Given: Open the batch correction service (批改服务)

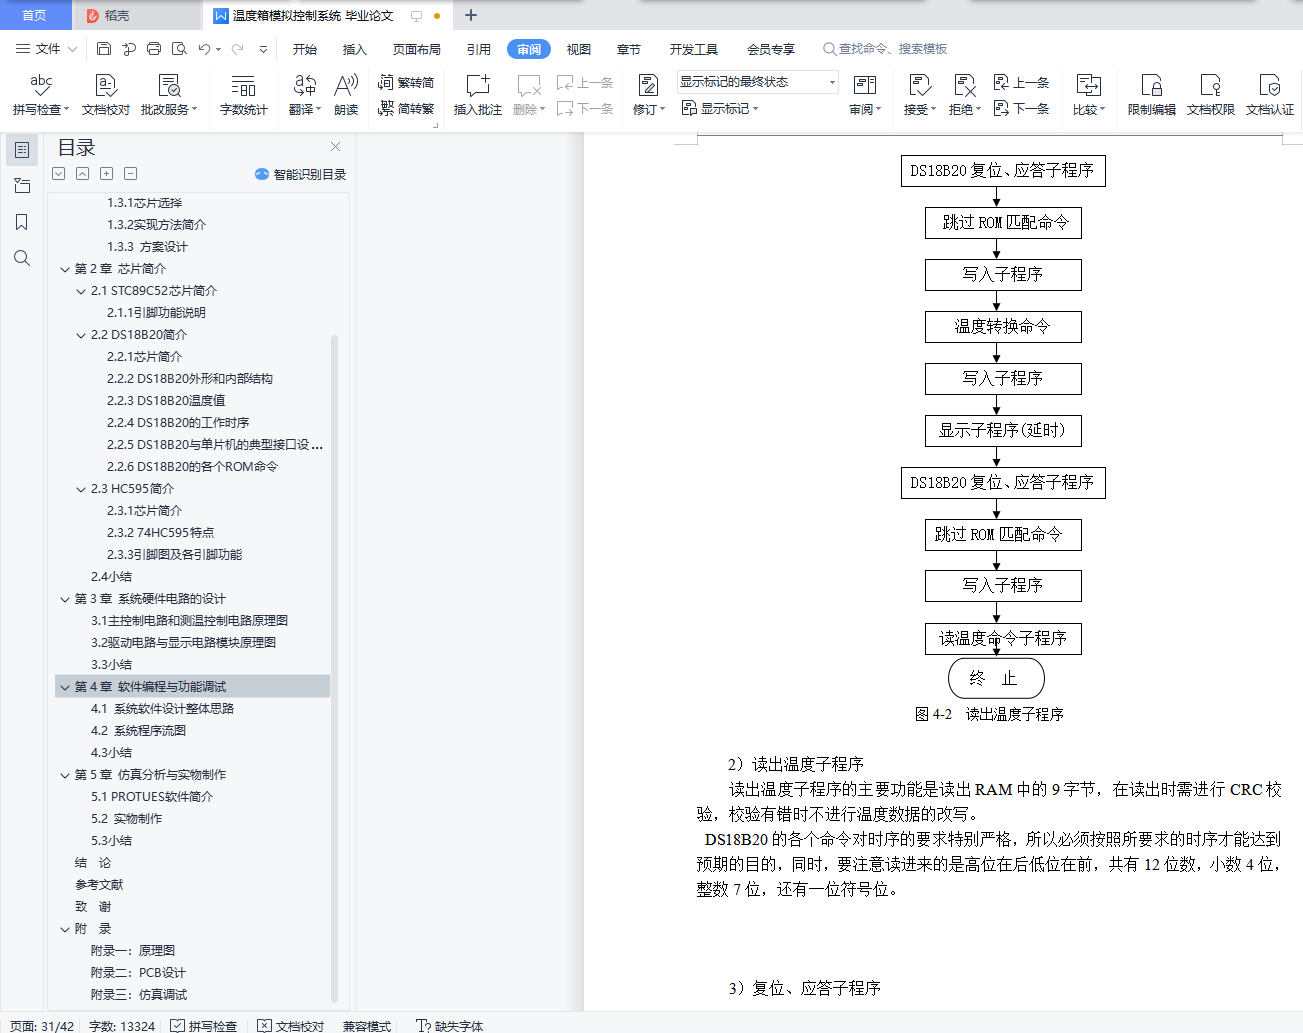Looking at the screenshot, I should [x=169, y=95].
